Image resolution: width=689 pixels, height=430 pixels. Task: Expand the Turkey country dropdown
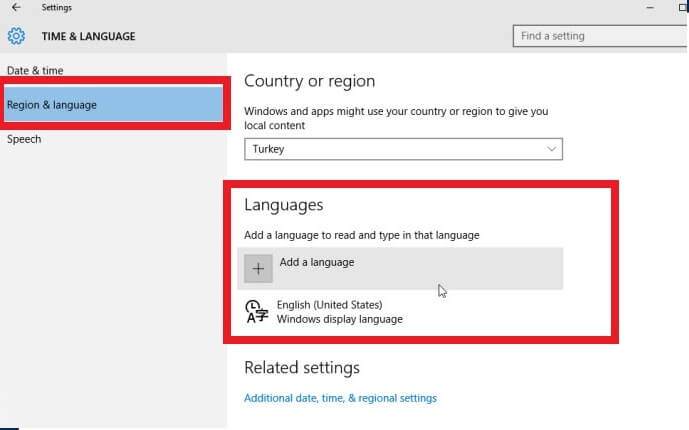403,149
